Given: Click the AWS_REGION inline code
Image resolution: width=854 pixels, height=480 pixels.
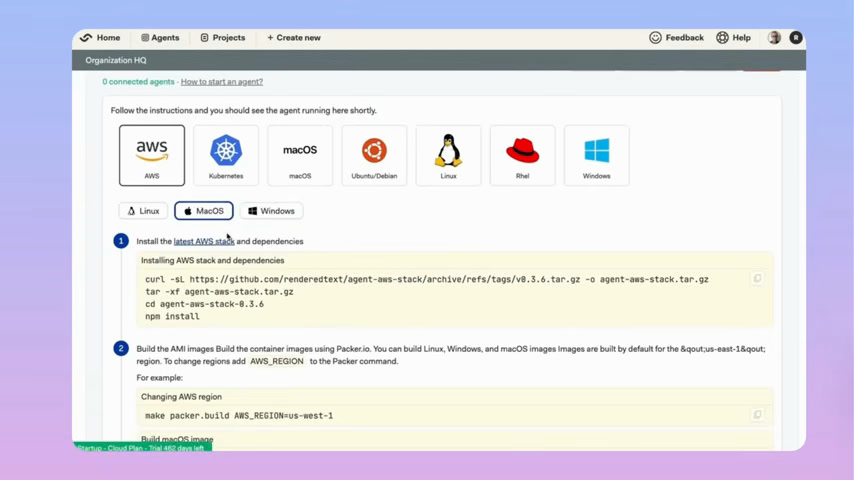Looking at the screenshot, I should click(277, 361).
